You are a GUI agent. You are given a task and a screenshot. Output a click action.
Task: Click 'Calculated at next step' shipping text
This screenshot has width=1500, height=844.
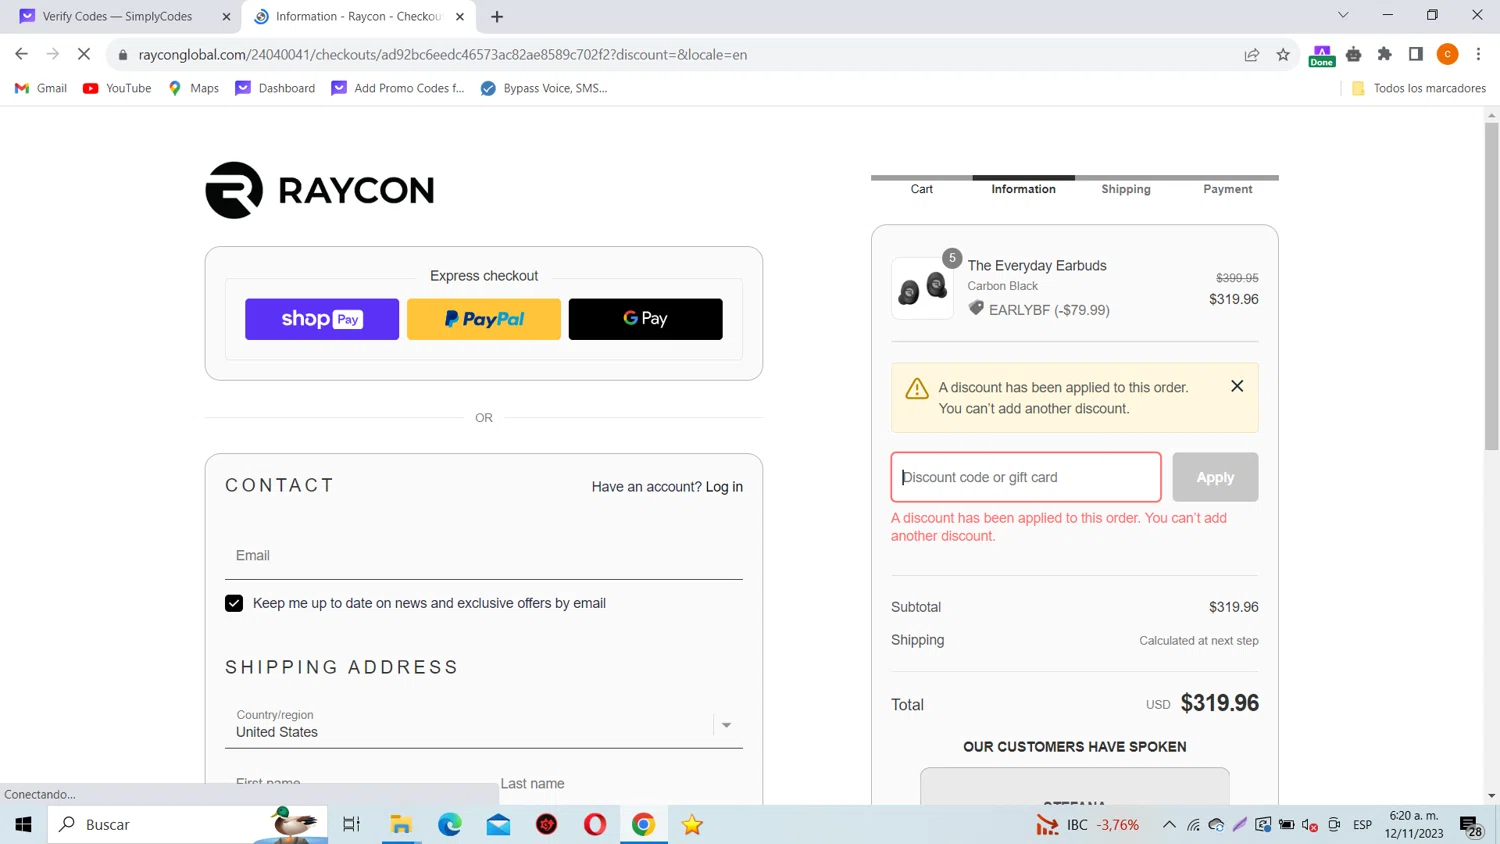coord(1199,641)
